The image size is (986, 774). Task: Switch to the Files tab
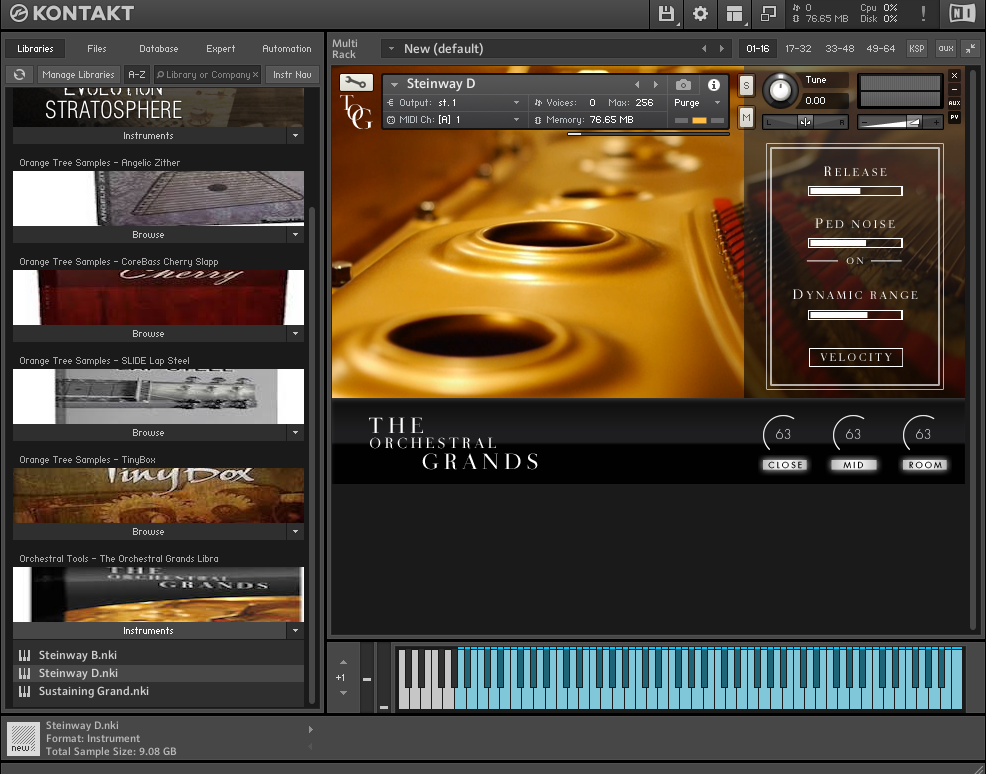point(97,48)
